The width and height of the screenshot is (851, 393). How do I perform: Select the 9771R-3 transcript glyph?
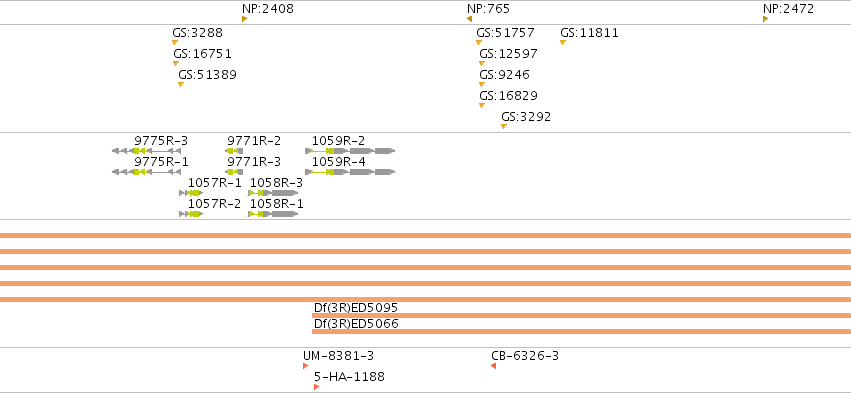(x=234, y=172)
